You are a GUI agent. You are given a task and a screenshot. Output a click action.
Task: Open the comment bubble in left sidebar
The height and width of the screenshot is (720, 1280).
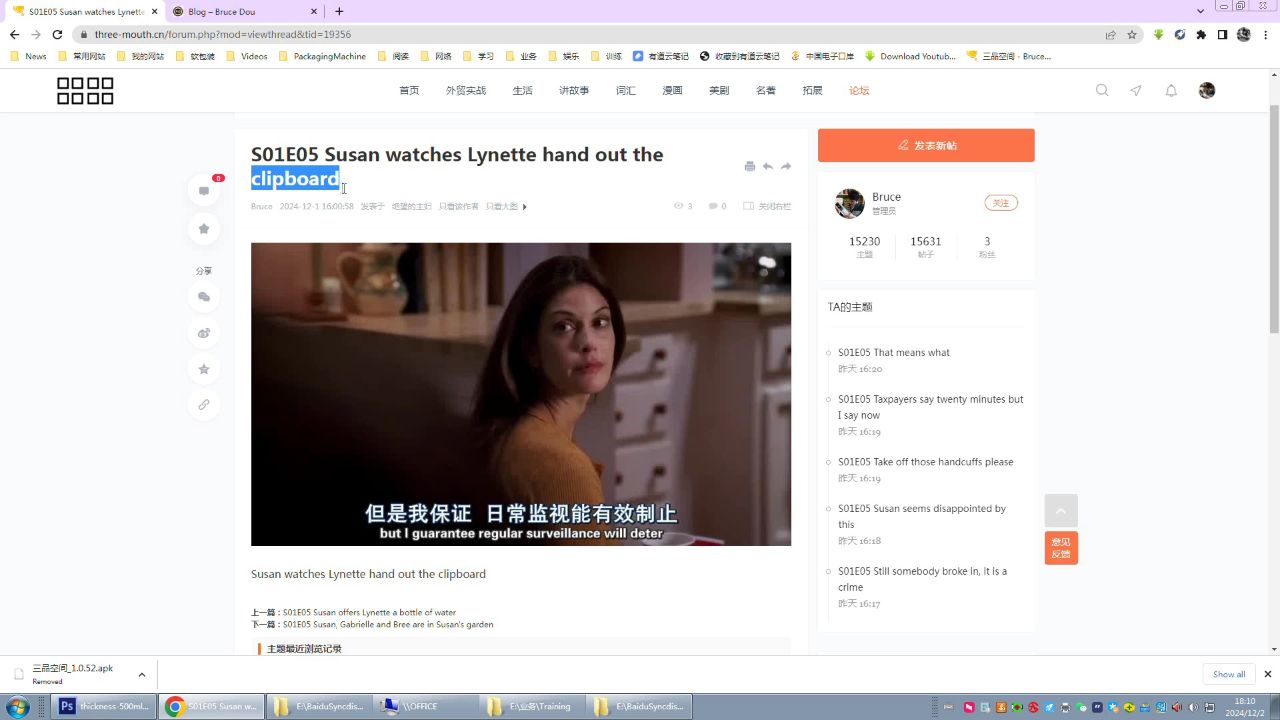[204, 191]
